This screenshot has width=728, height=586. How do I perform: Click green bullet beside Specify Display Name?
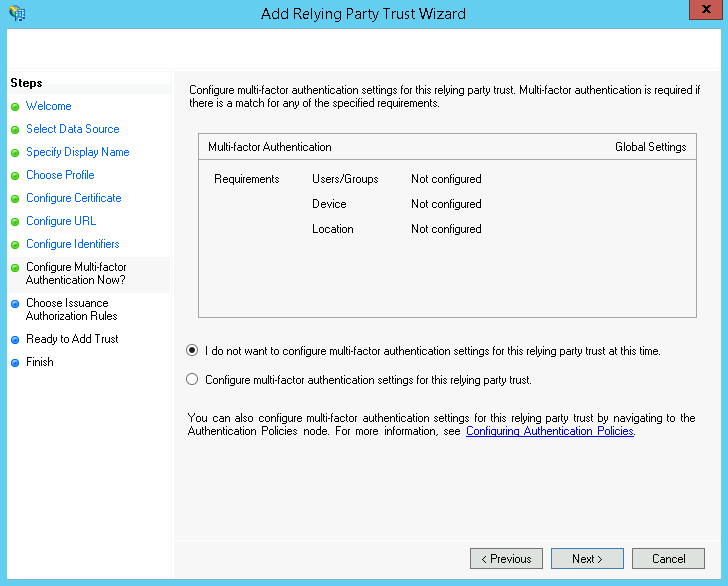(x=15, y=153)
